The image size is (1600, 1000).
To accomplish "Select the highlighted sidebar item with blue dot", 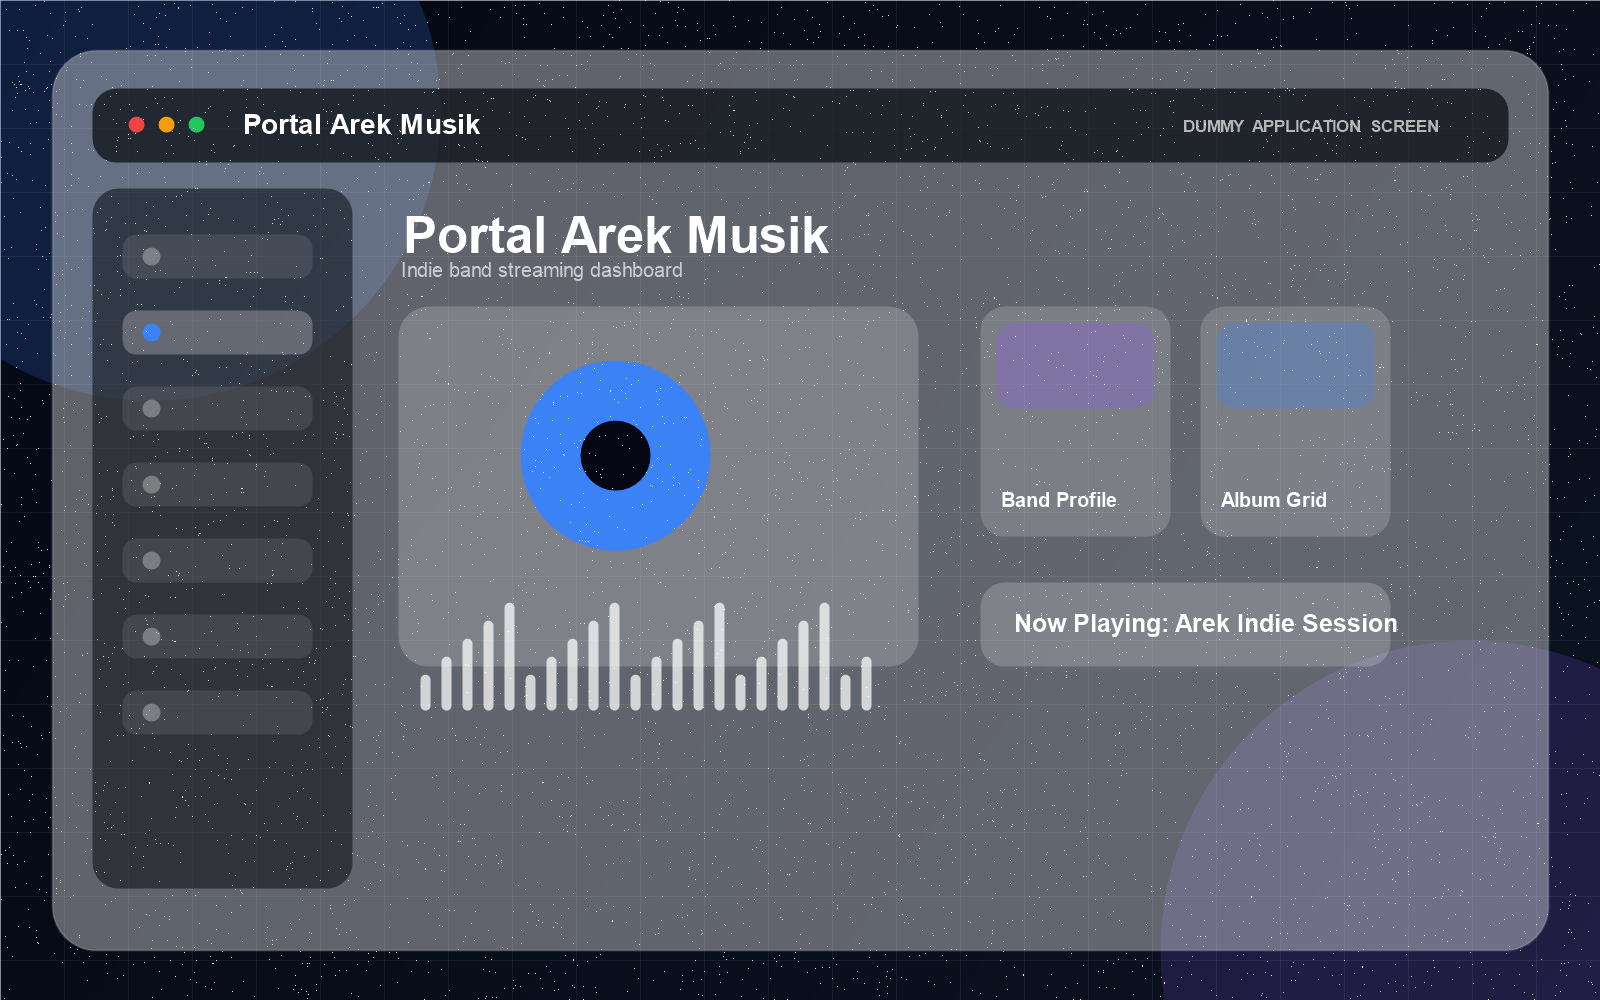I will point(217,332).
